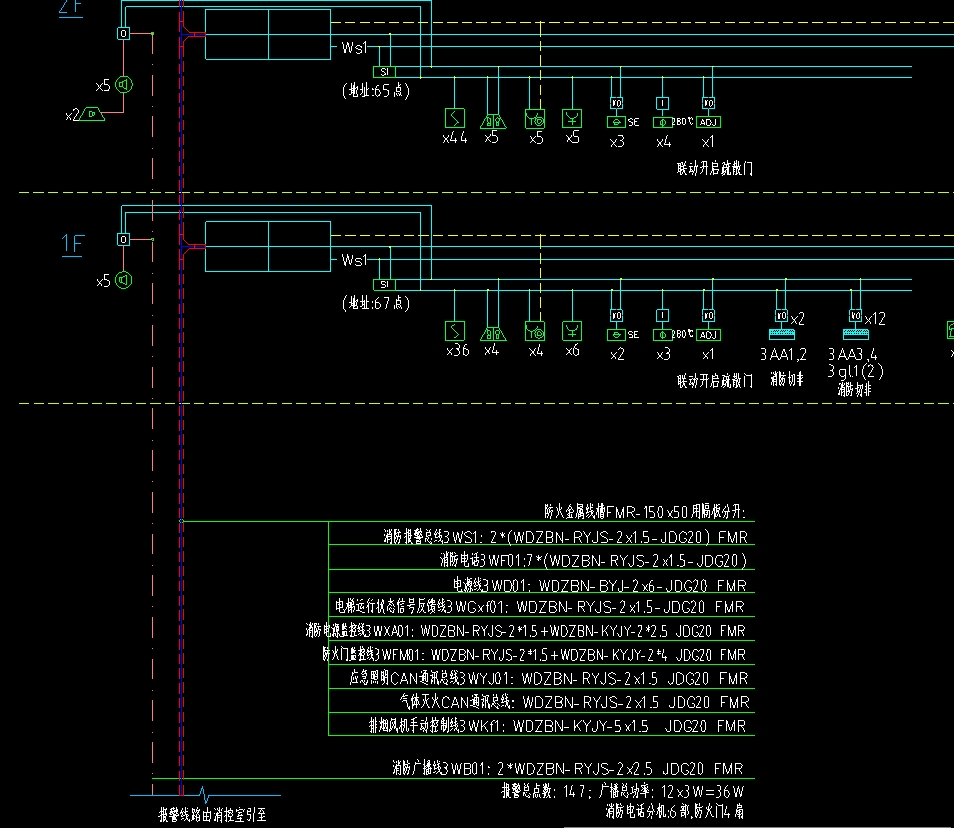Select the 2F fire telephone symbol marked x2
The height and width of the screenshot is (828, 954).
pyautogui.click(x=92, y=114)
